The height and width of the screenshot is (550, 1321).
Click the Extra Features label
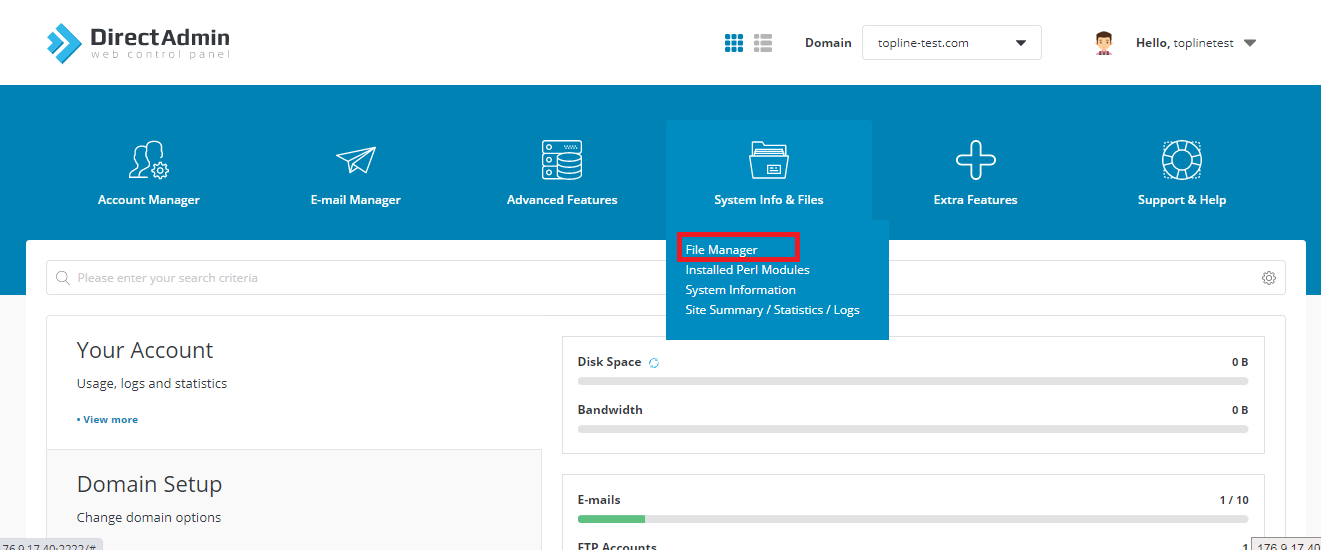(976, 200)
